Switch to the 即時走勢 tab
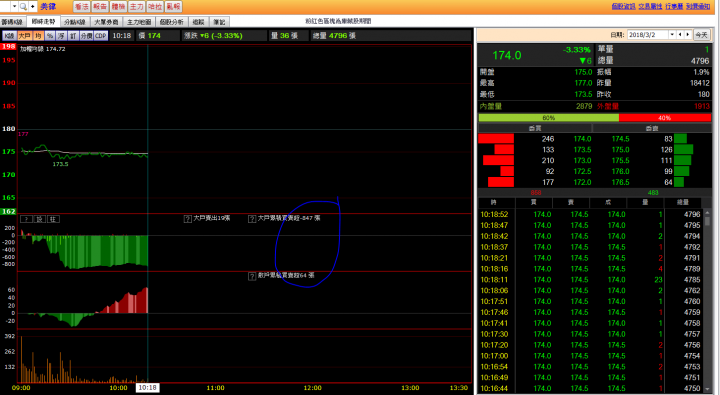 pyautogui.click(x=44, y=22)
